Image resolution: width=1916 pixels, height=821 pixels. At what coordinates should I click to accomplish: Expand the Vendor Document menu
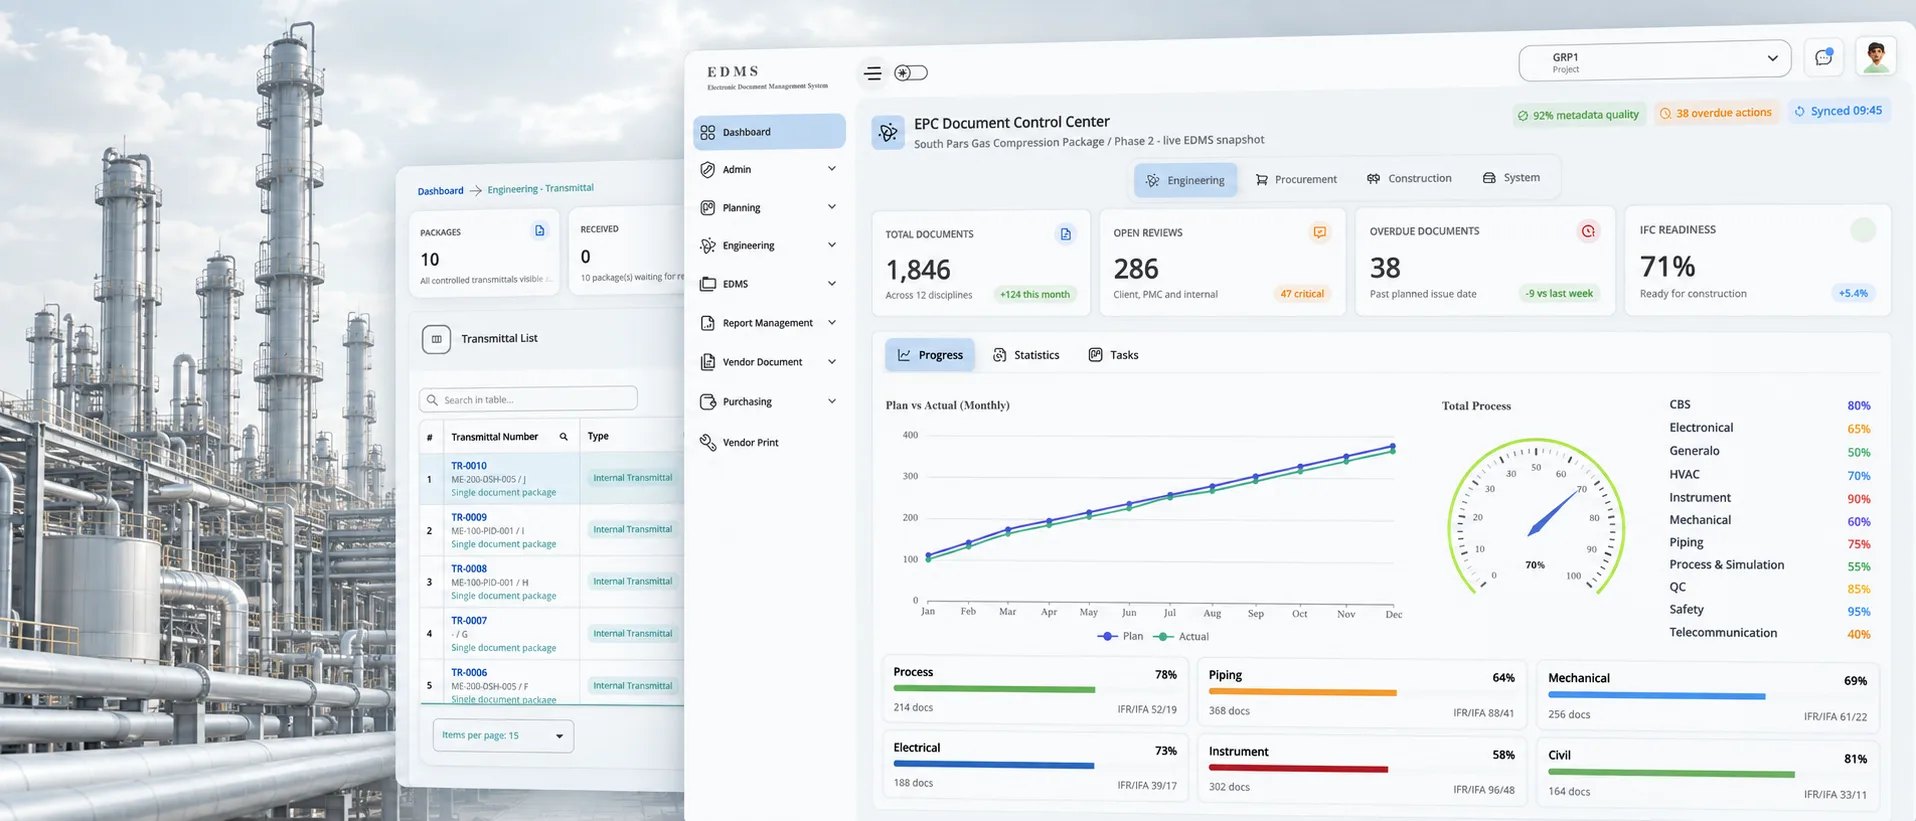[x=768, y=362]
